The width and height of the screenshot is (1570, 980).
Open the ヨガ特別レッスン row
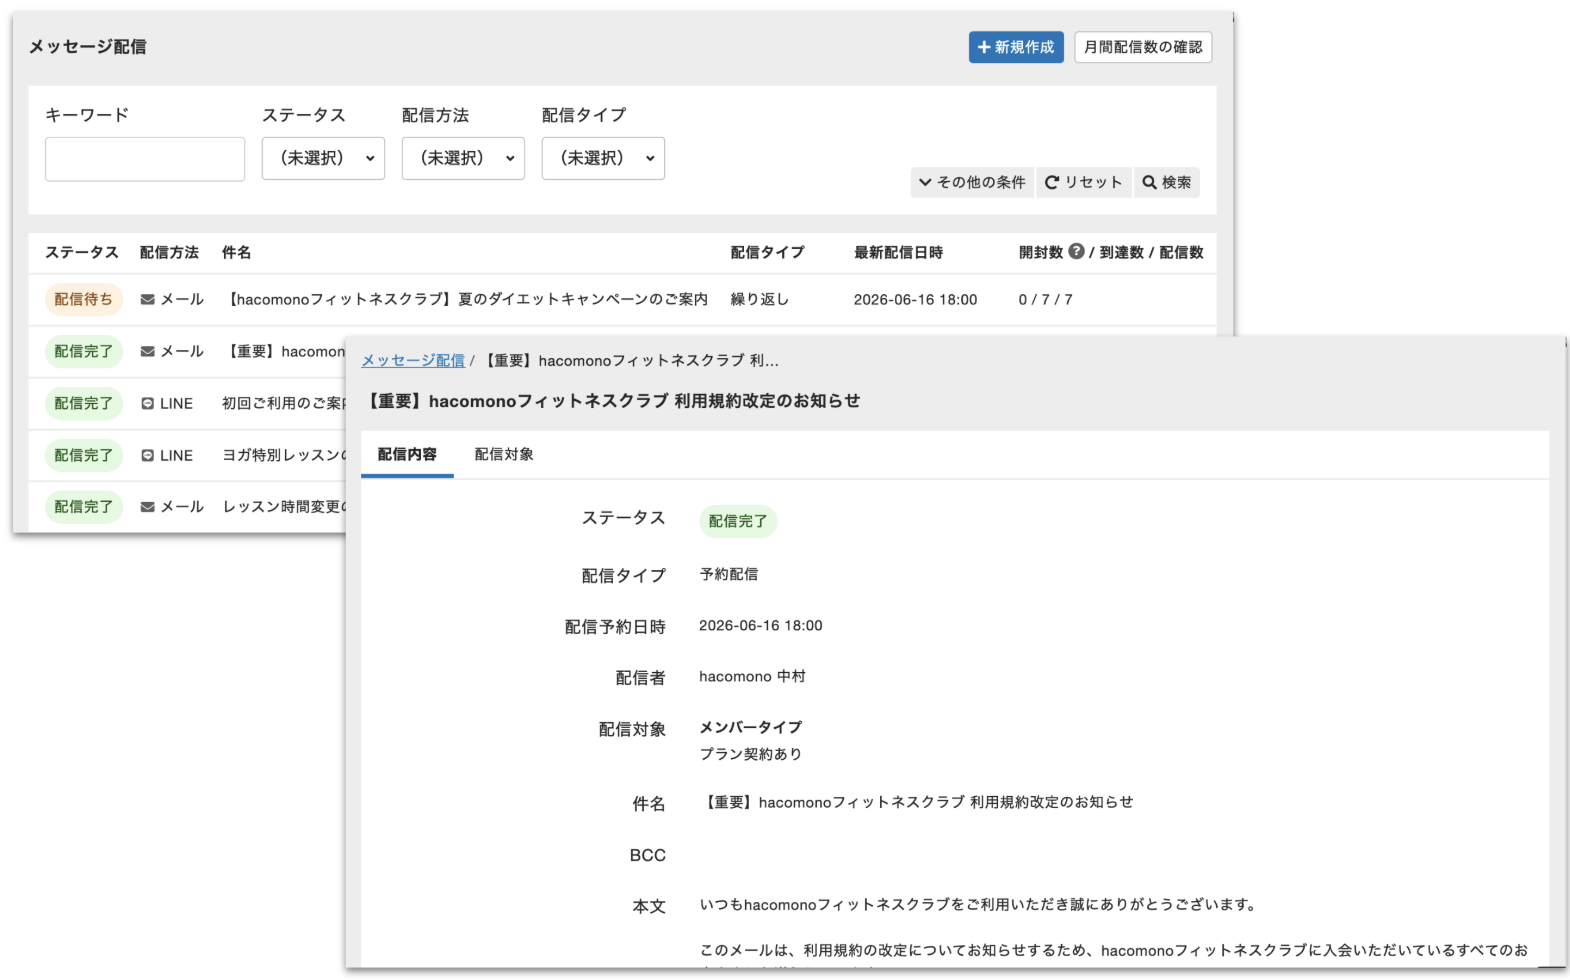click(x=283, y=455)
